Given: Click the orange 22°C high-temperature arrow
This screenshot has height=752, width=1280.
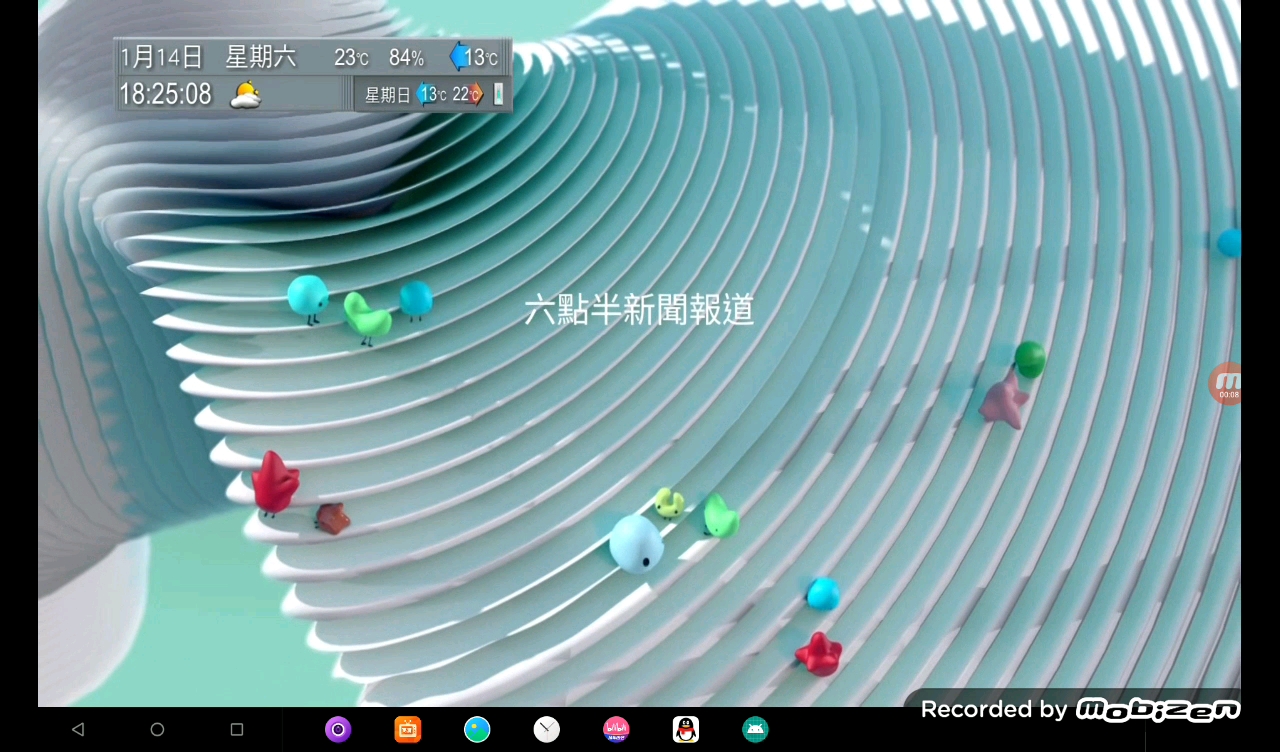Looking at the screenshot, I should [476, 95].
